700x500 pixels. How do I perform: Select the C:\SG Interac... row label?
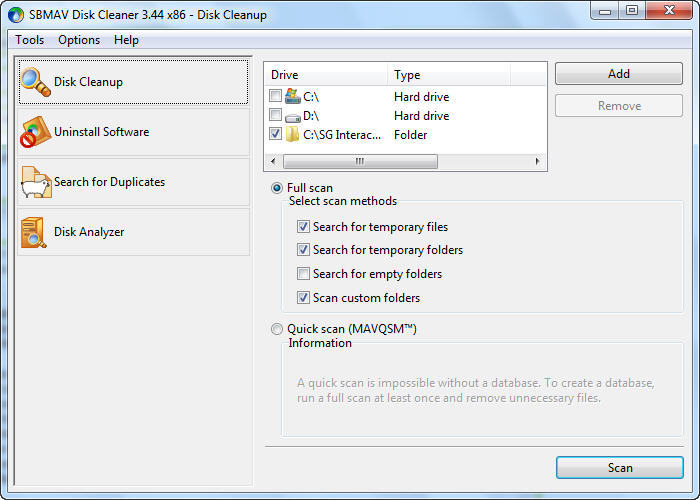pos(342,135)
